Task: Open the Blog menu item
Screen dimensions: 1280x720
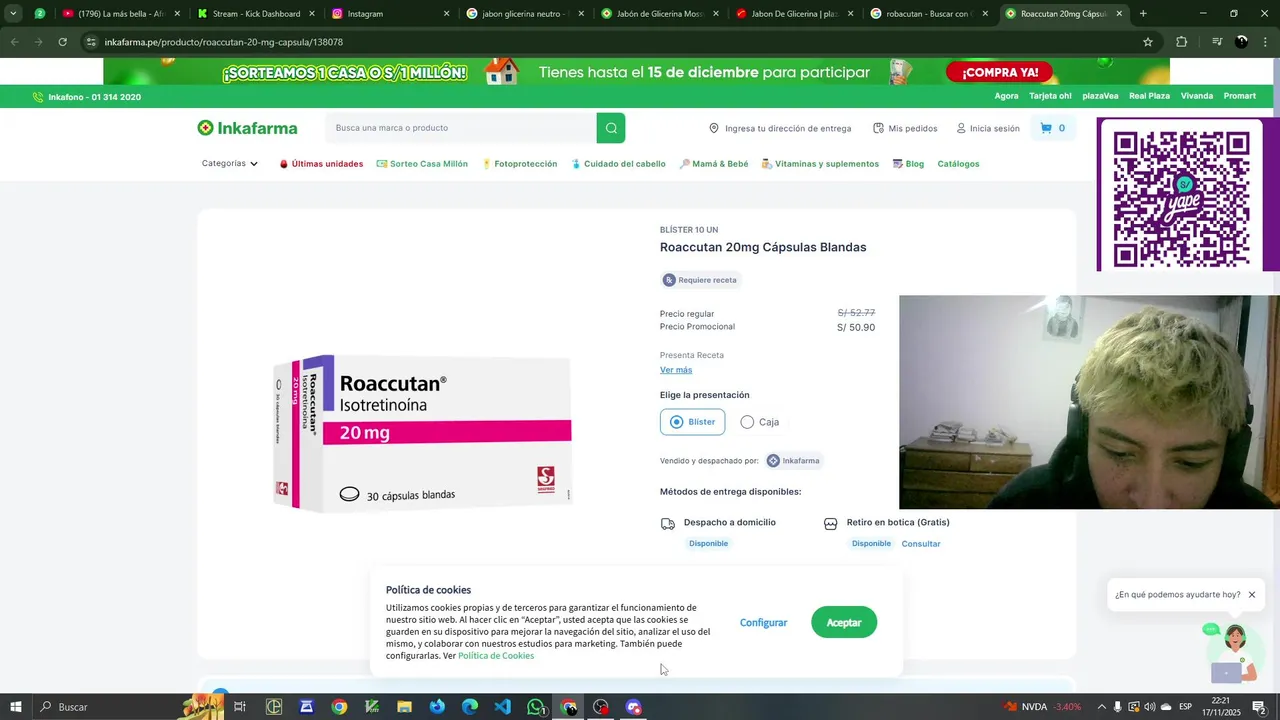Action: (x=908, y=164)
